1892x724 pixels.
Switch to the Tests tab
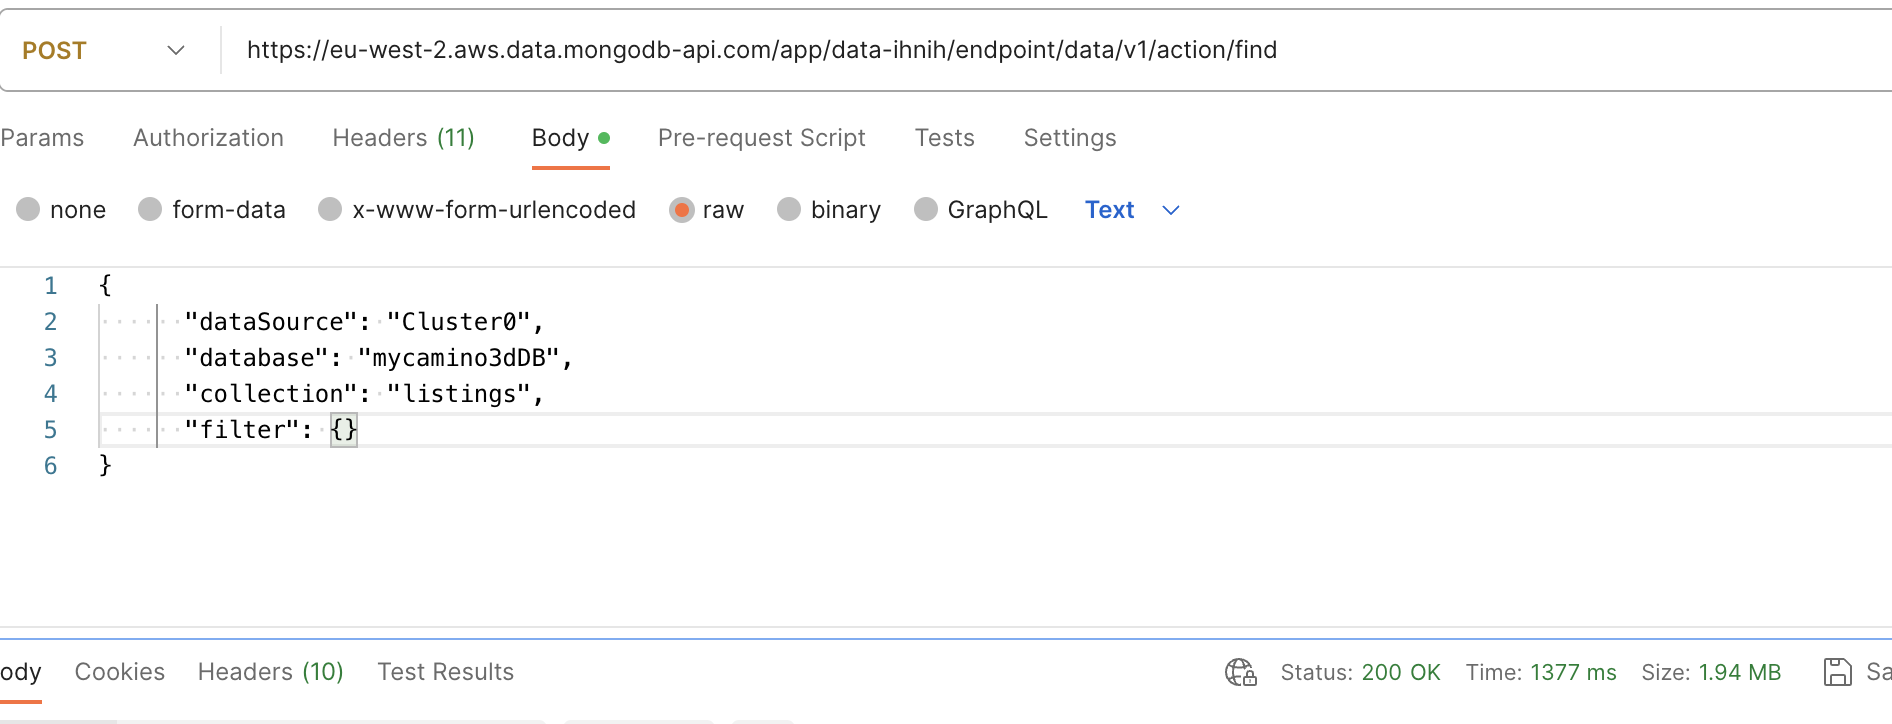click(x=944, y=138)
